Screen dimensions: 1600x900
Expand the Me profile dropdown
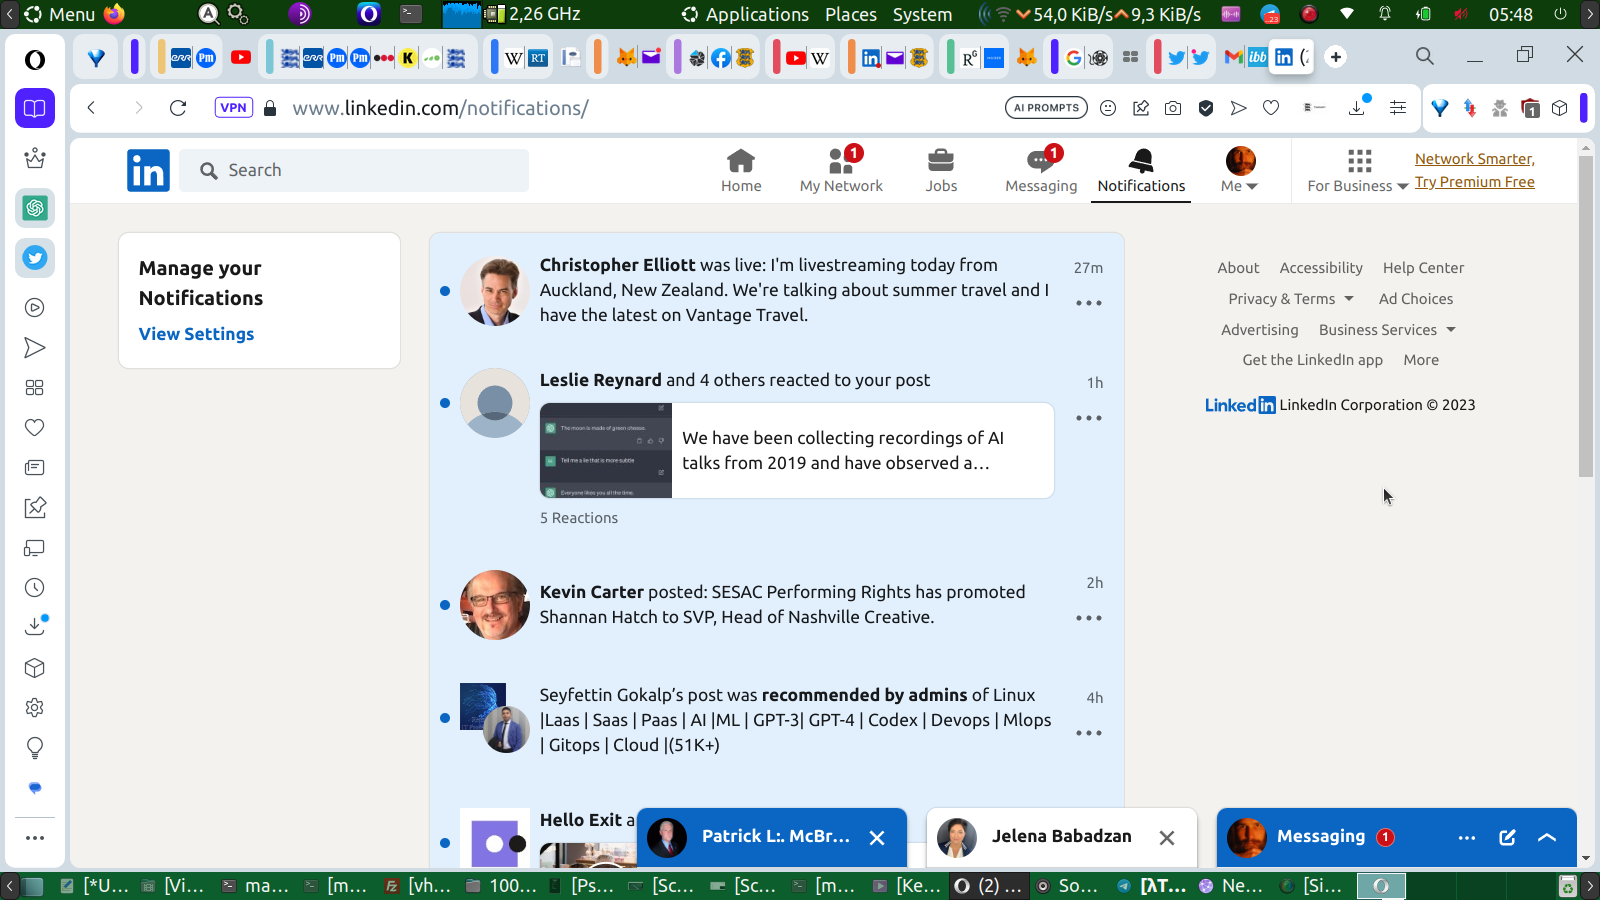point(1240,171)
